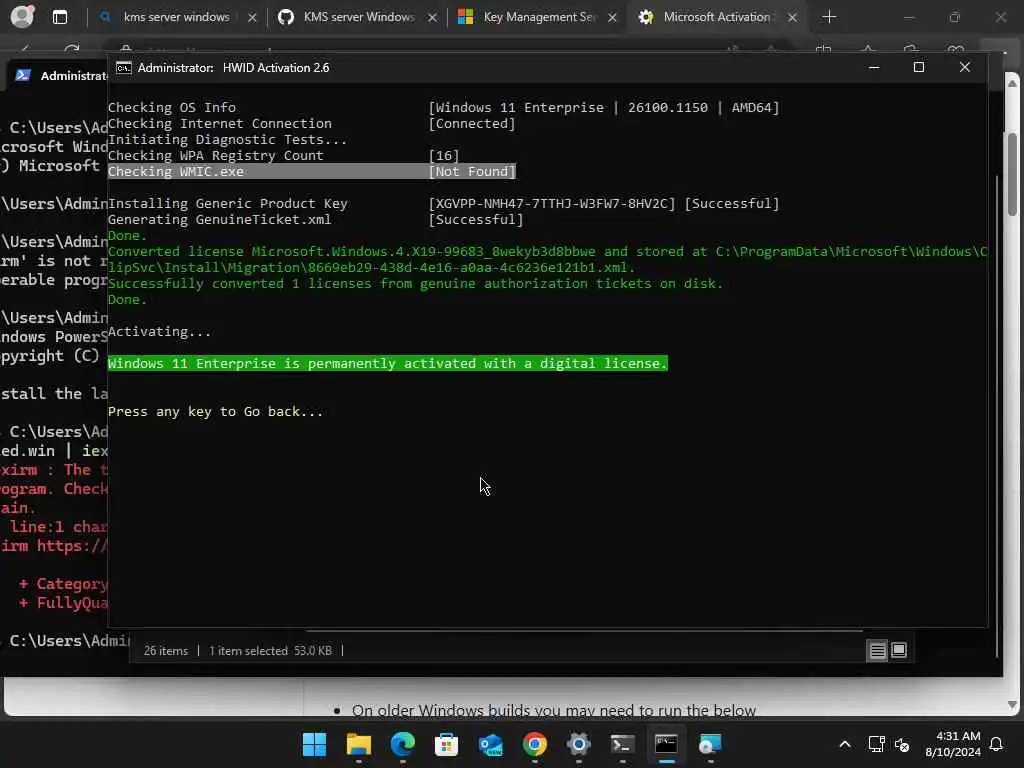
Task: Open Microsoft Store taskbar icon
Action: [x=447, y=744]
